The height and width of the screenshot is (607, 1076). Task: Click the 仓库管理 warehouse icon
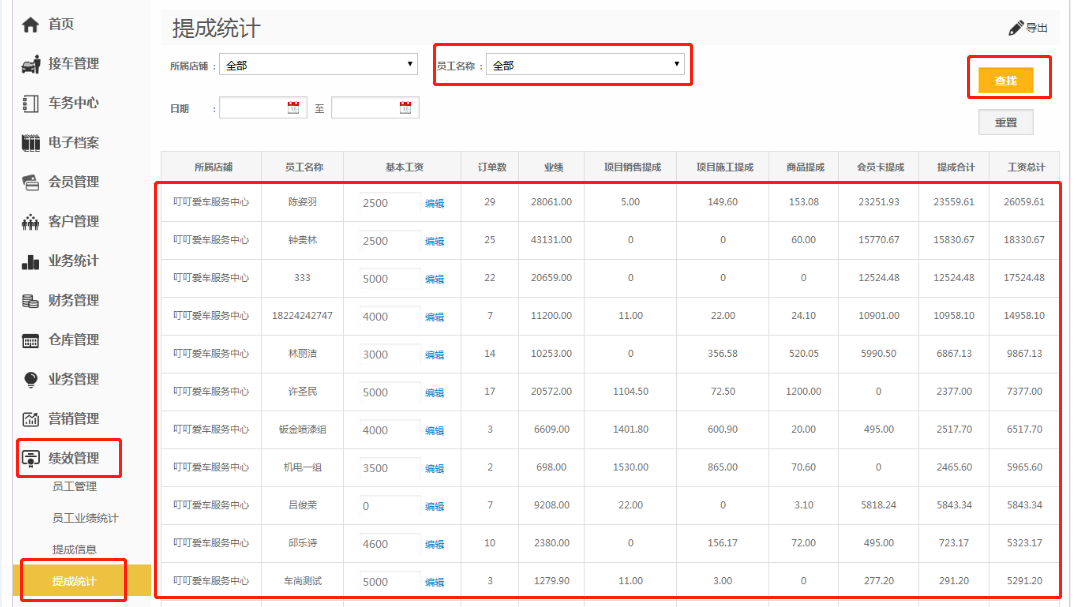click(x=31, y=340)
